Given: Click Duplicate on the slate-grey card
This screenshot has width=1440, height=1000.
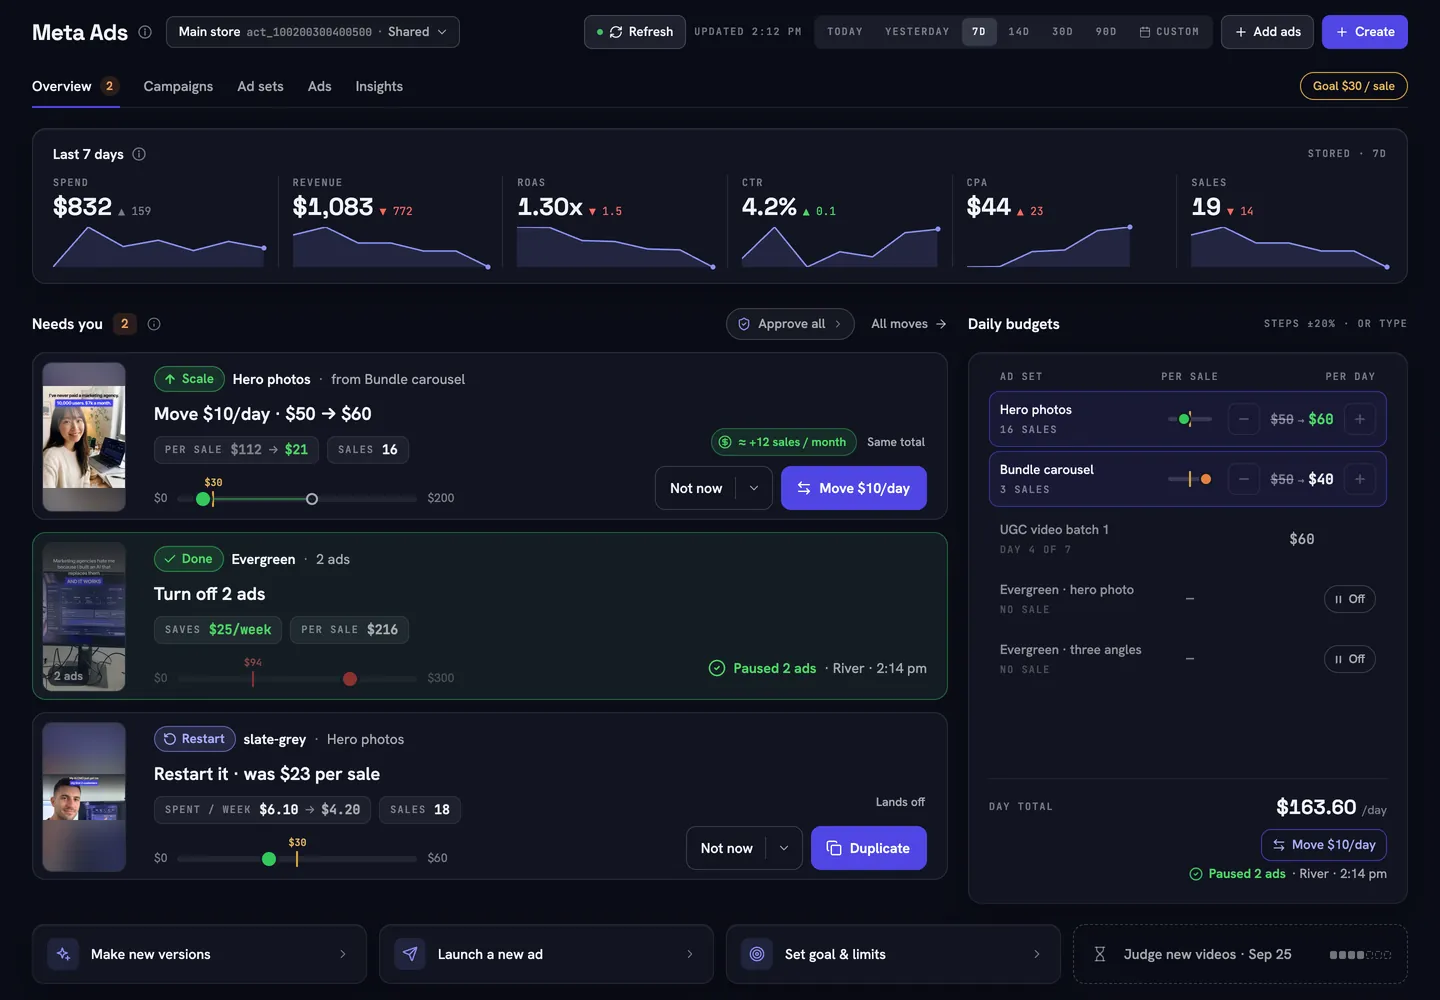Looking at the screenshot, I should click(x=869, y=848).
